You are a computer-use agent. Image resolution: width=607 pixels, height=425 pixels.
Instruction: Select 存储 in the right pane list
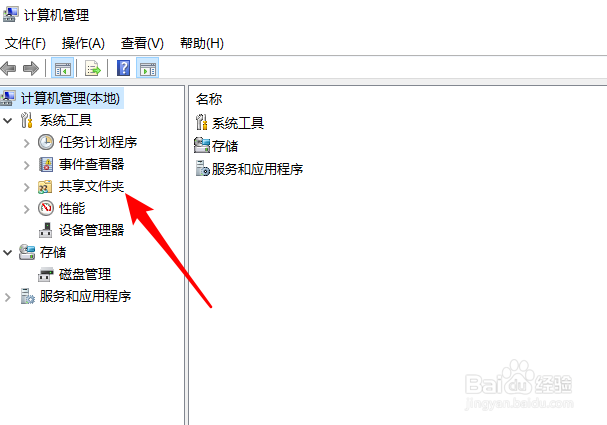coord(225,146)
